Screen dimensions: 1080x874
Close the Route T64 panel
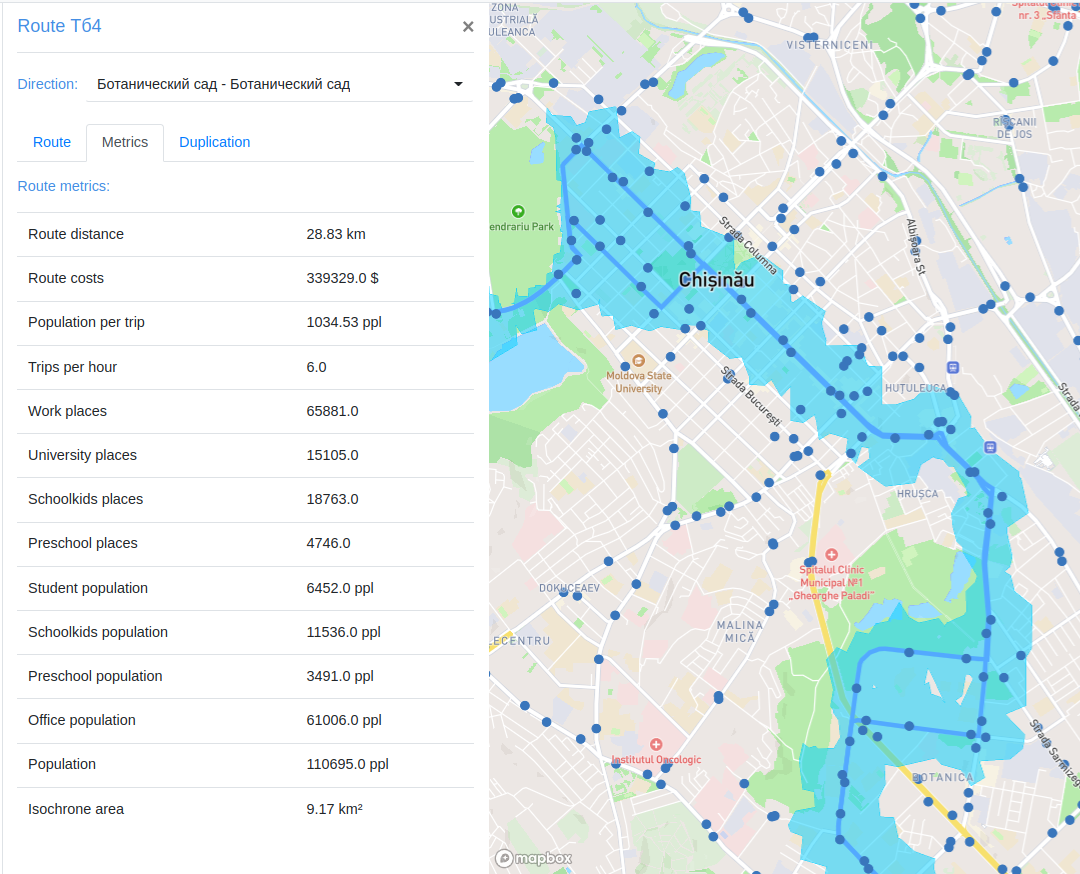point(468,27)
